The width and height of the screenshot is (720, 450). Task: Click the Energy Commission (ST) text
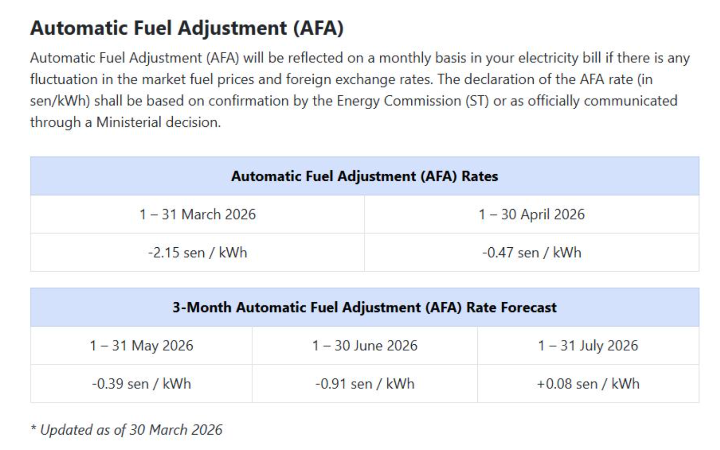point(413,101)
